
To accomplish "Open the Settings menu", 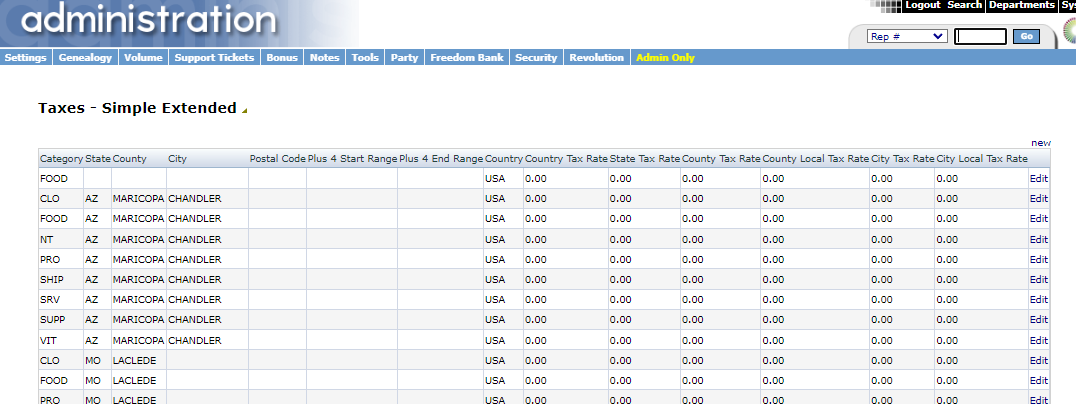I will pyautogui.click(x=25, y=58).
